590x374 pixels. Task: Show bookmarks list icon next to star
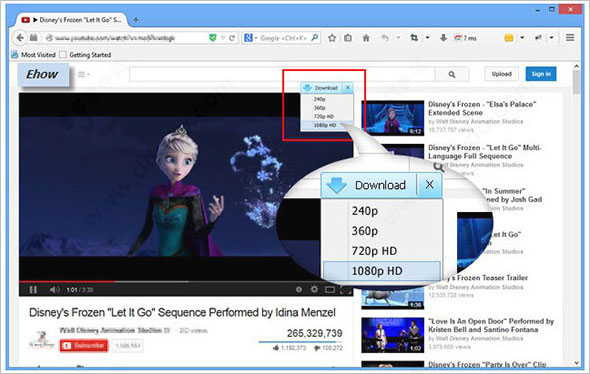coord(348,38)
